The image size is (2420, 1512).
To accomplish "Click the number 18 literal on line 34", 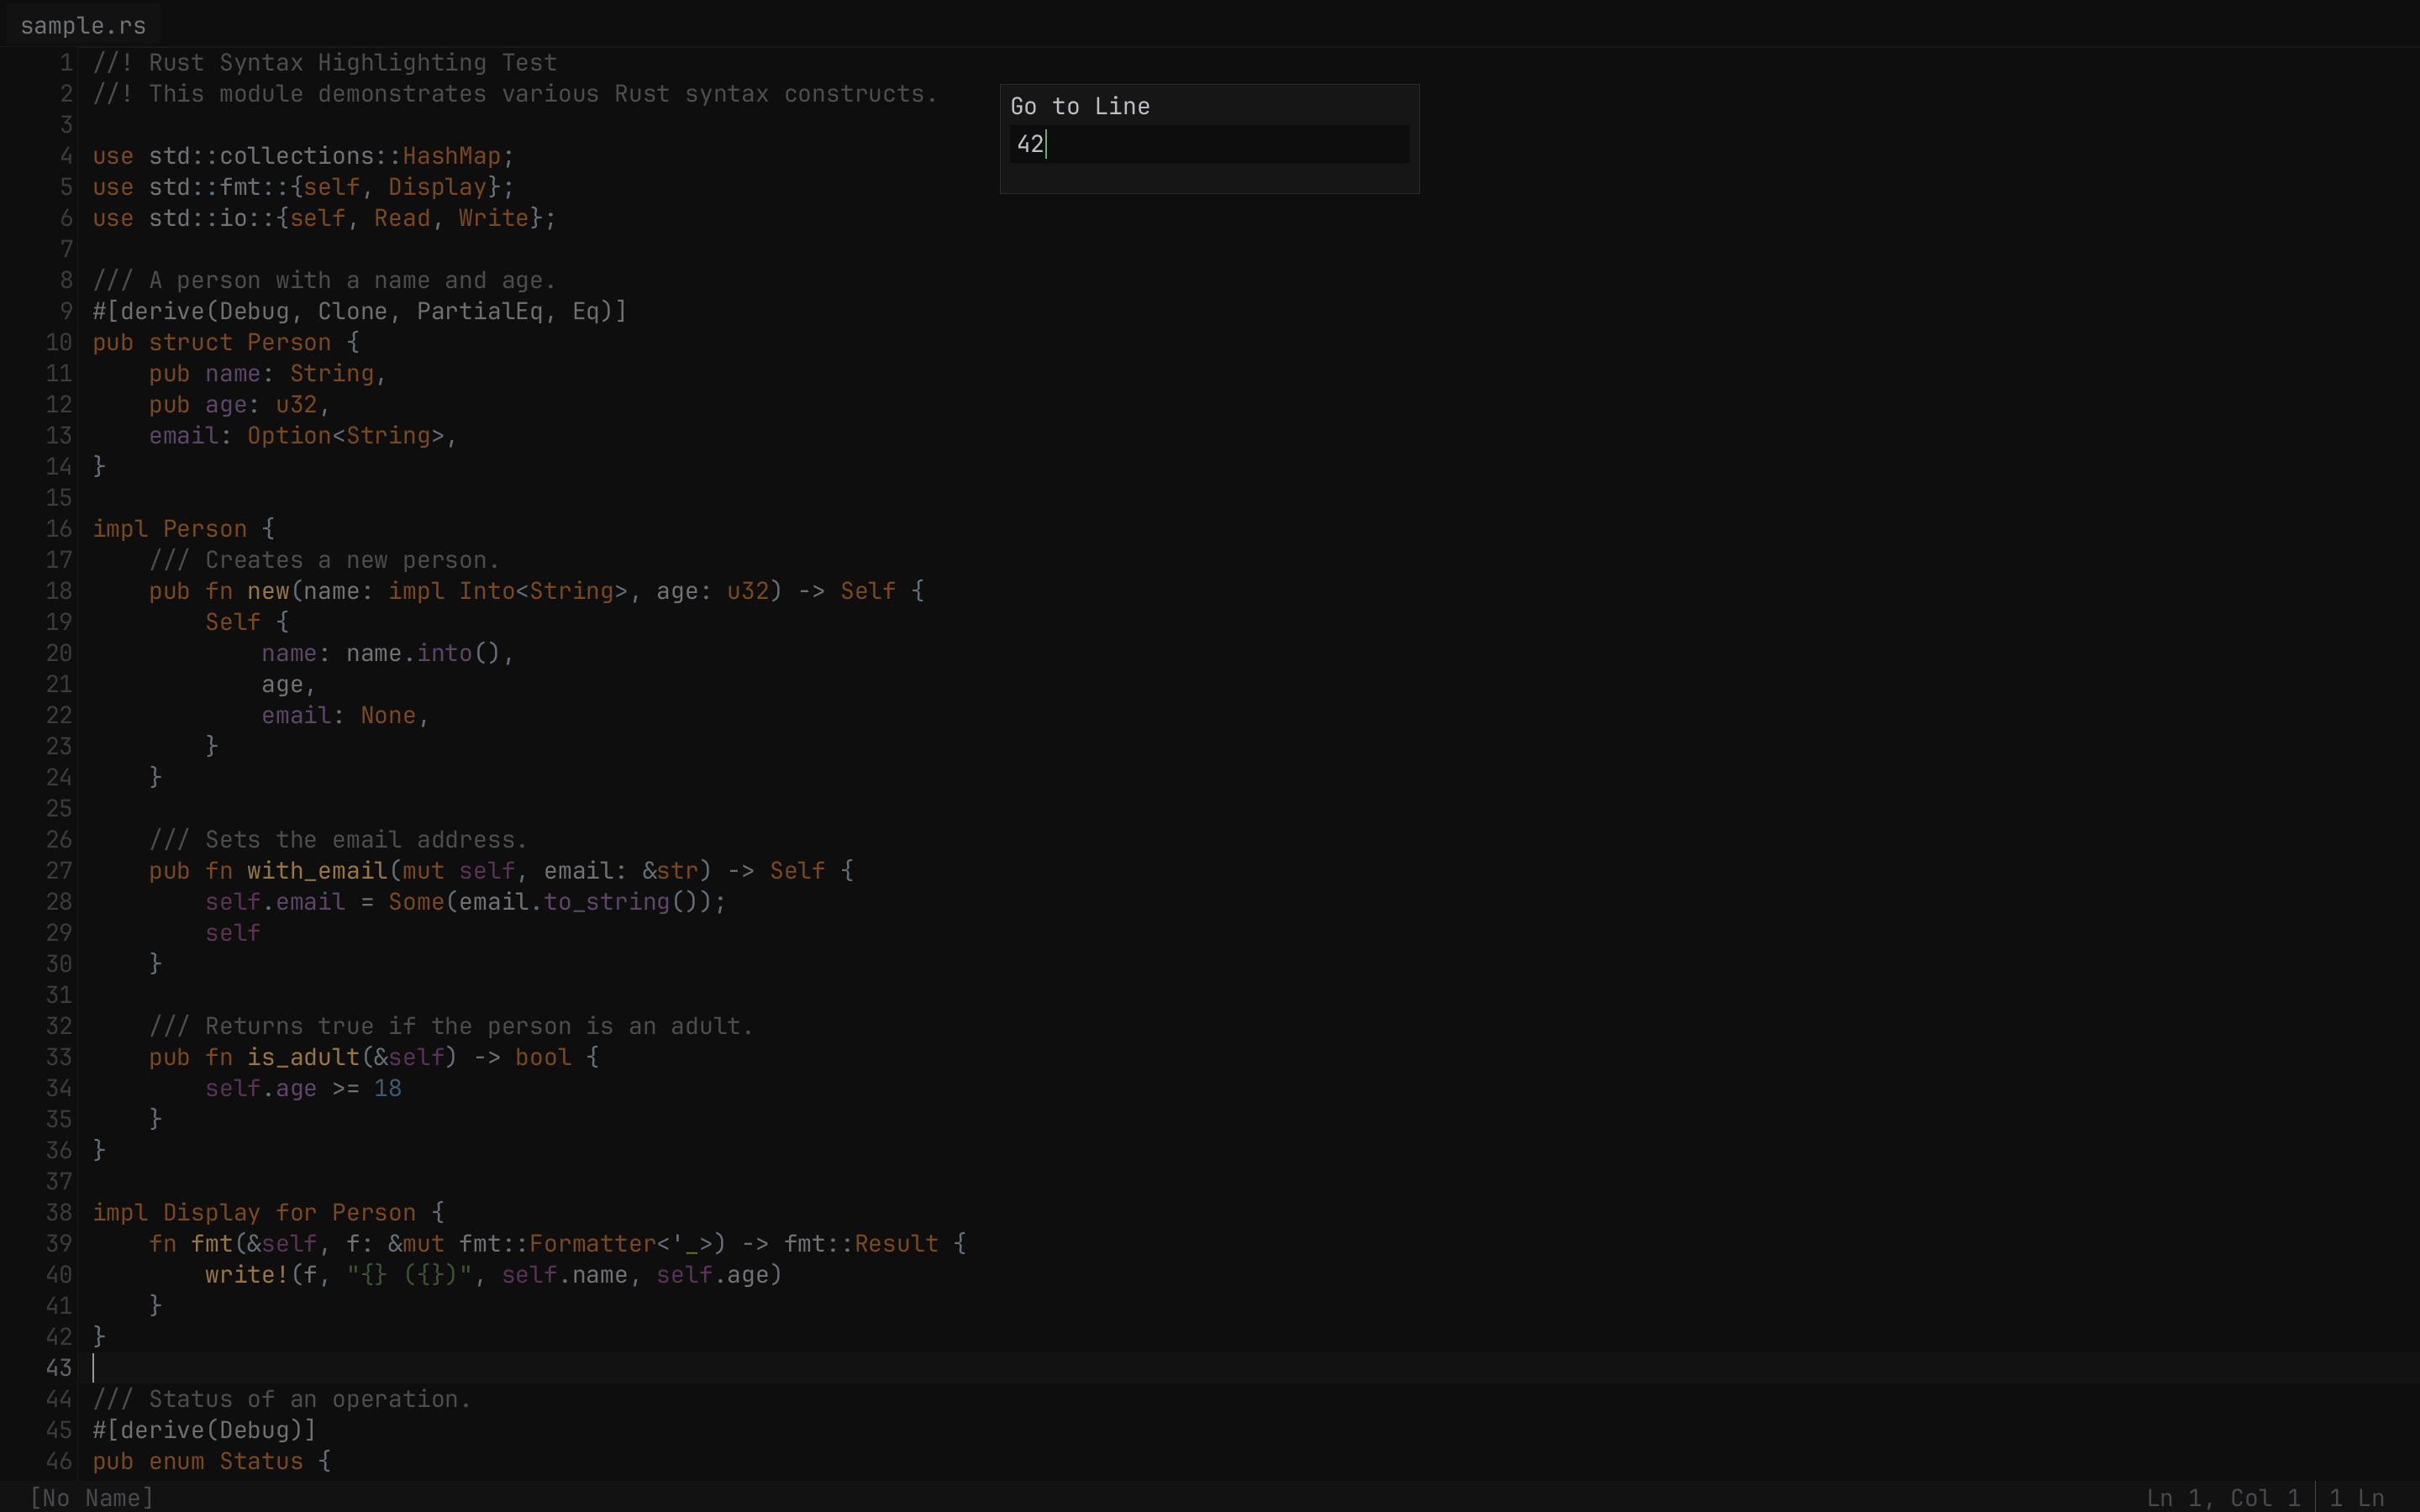I will pyautogui.click(x=387, y=1088).
